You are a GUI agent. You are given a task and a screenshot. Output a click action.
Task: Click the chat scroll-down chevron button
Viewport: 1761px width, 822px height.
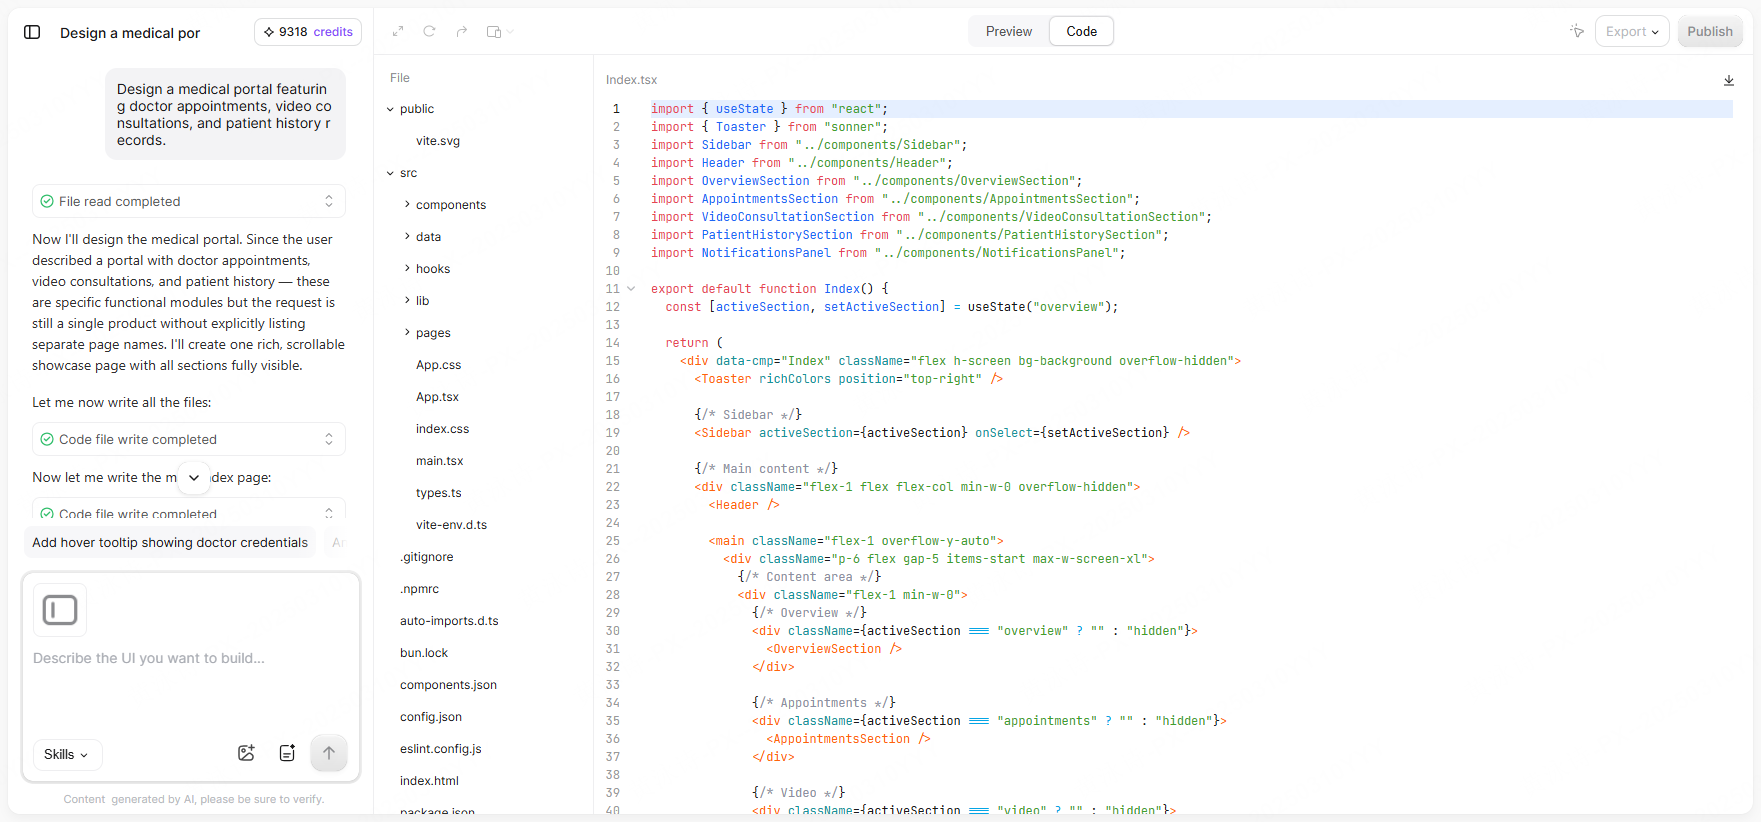(x=194, y=478)
